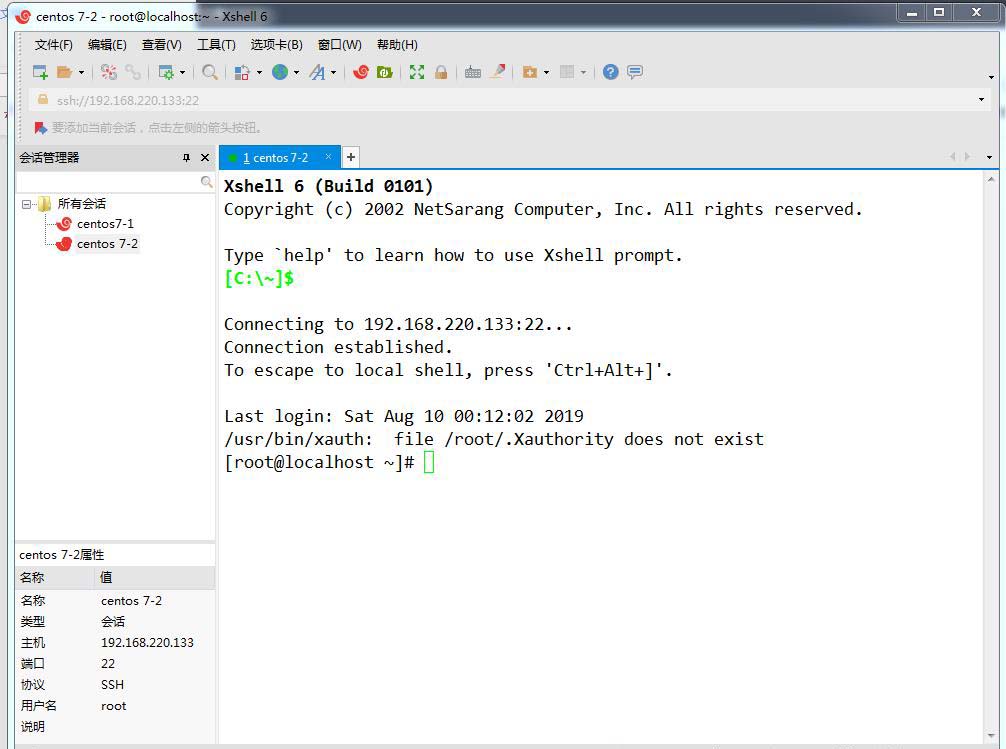1006x749 pixels.
Task: Select the centos7-1 session
Action: (x=105, y=223)
